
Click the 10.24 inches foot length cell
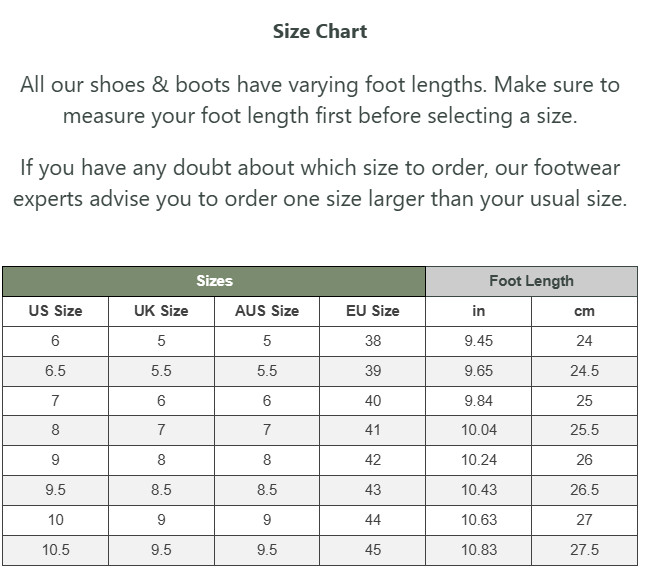pyautogui.click(x=478, y=460)
